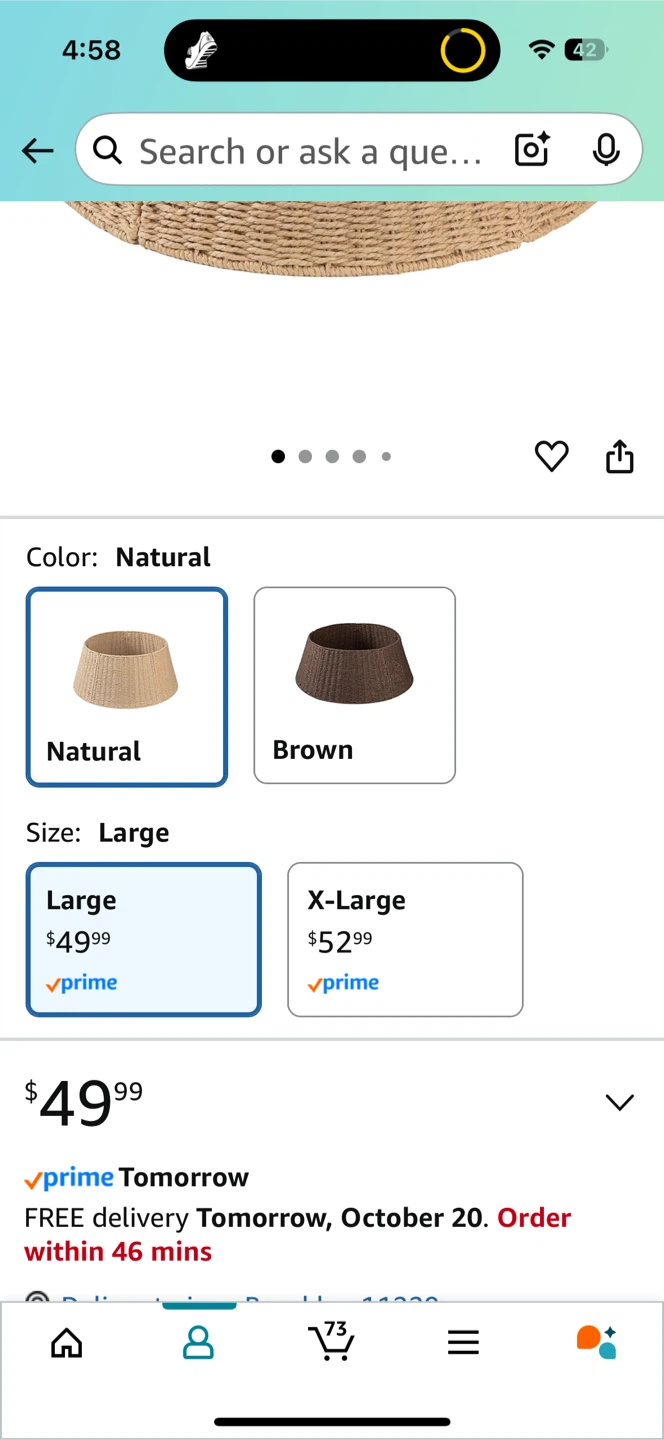Add item to wishlist with heart icon

(551, 456)
